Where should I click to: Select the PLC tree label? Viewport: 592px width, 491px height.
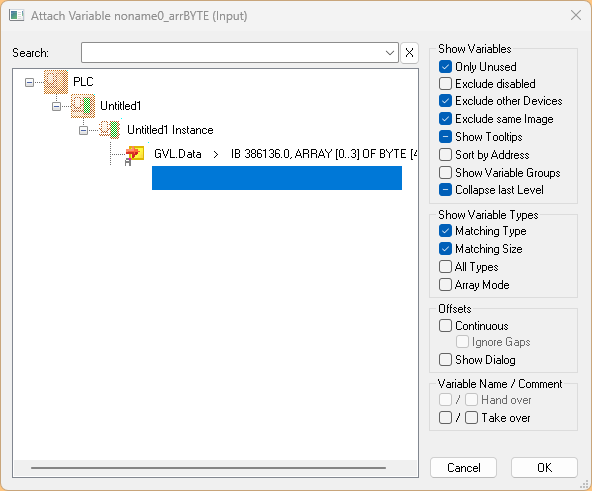[x=83, y=82]
